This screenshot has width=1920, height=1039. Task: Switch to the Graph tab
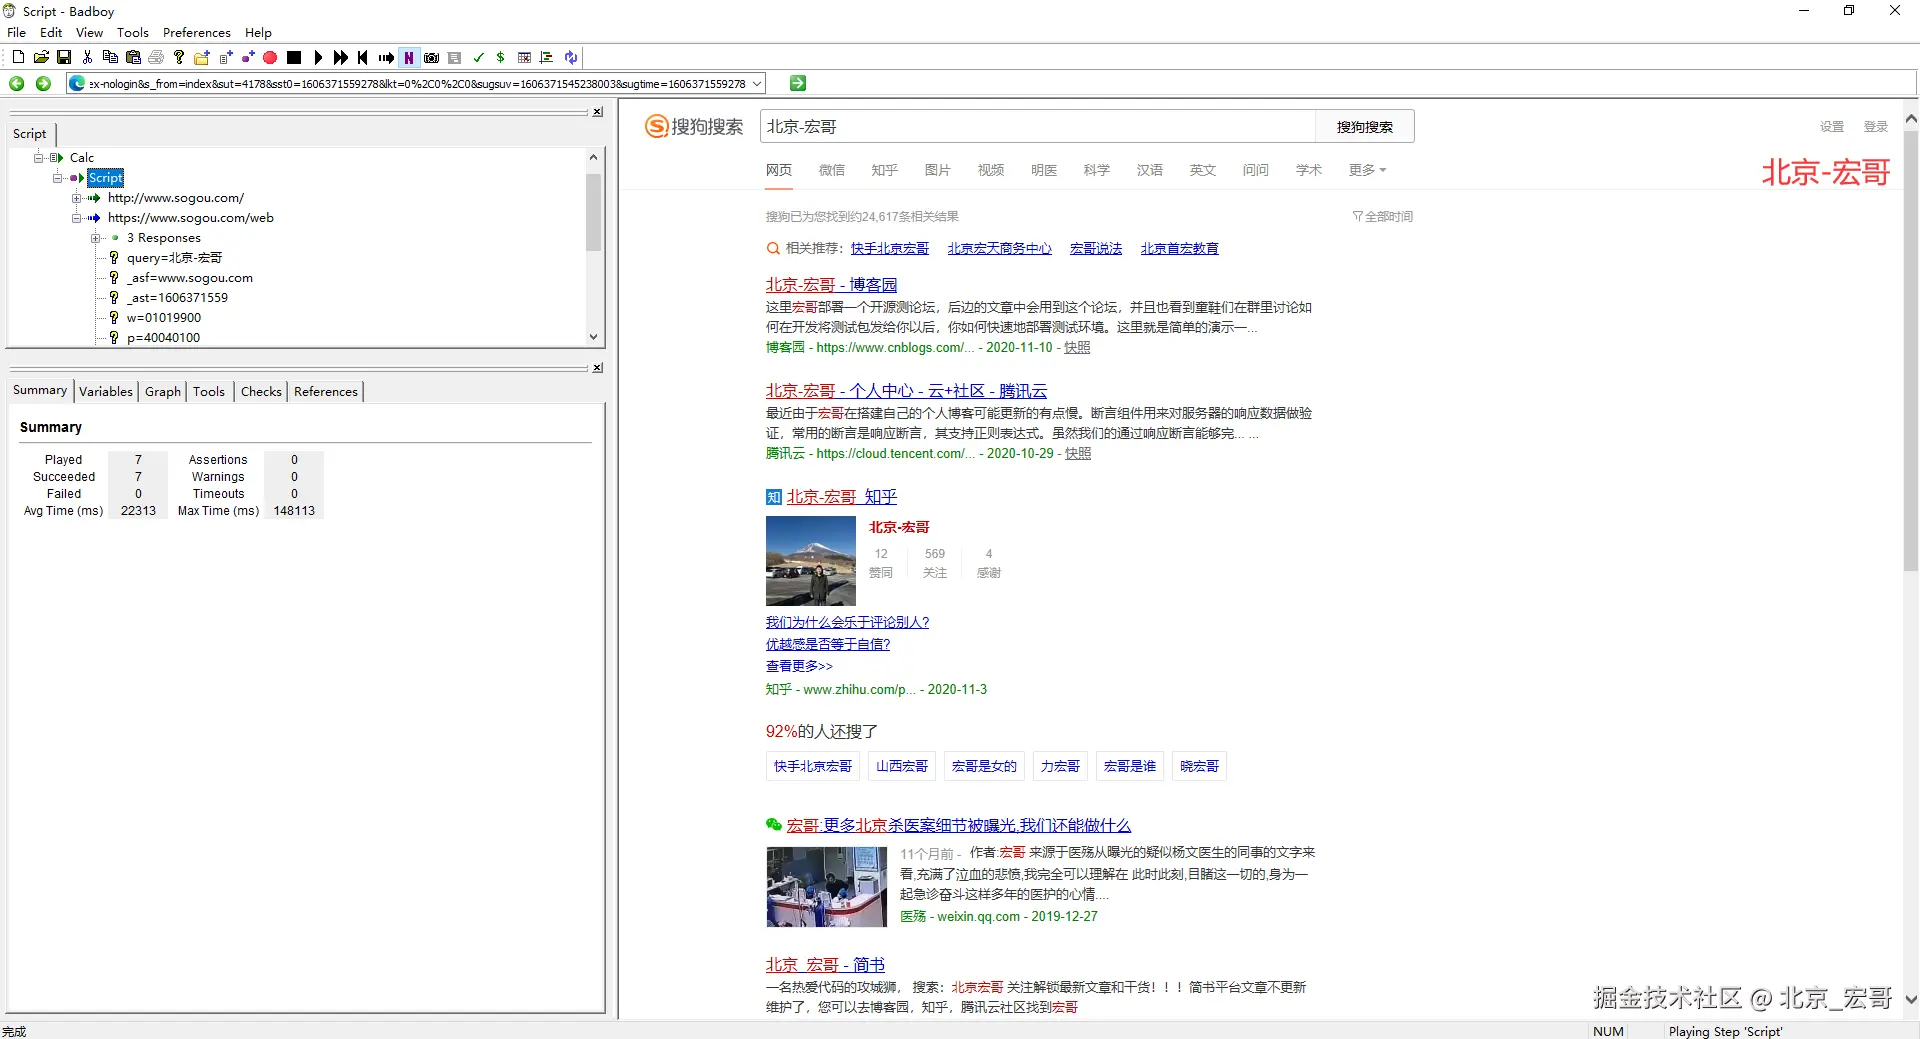click(x=163, y=392)
